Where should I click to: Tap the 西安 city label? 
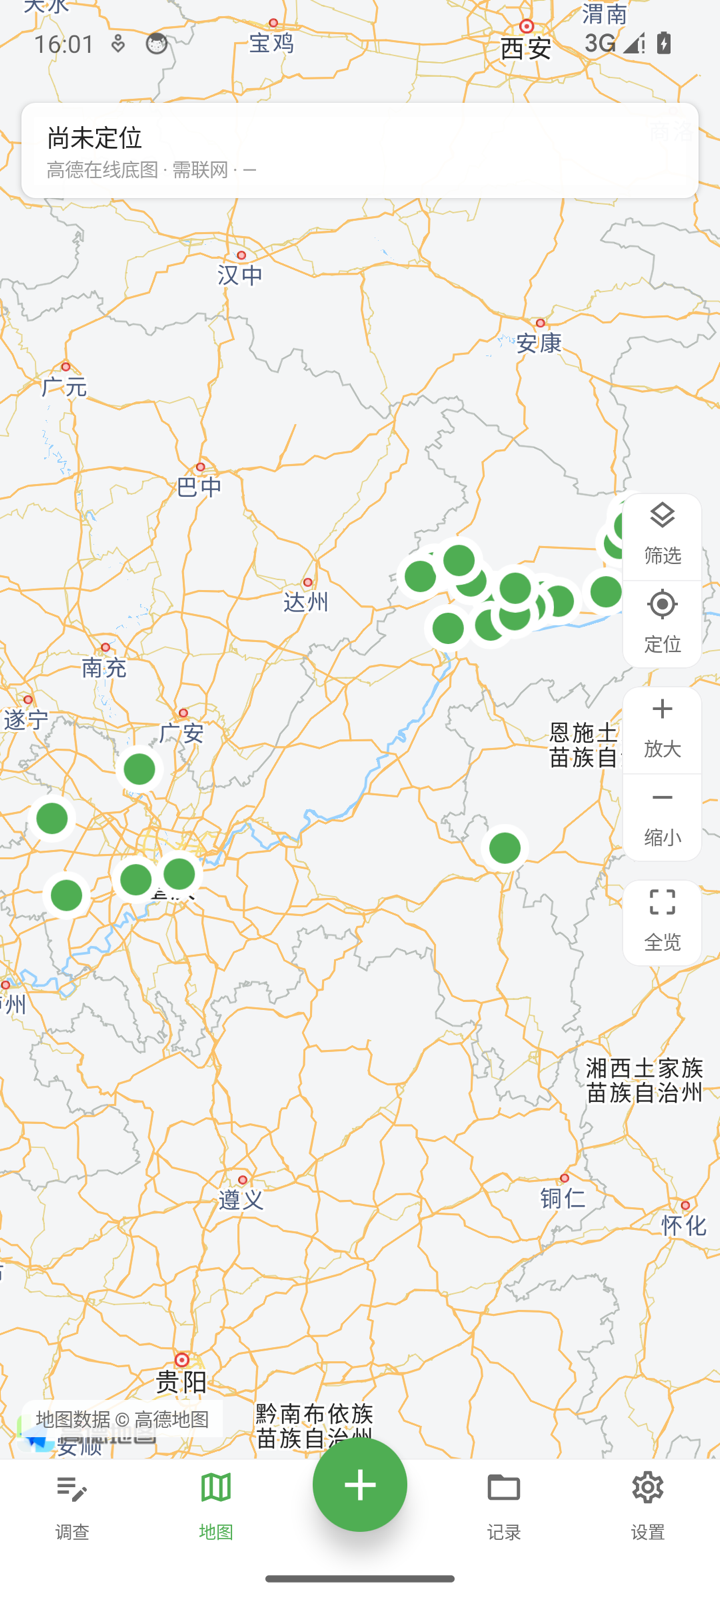526,48
